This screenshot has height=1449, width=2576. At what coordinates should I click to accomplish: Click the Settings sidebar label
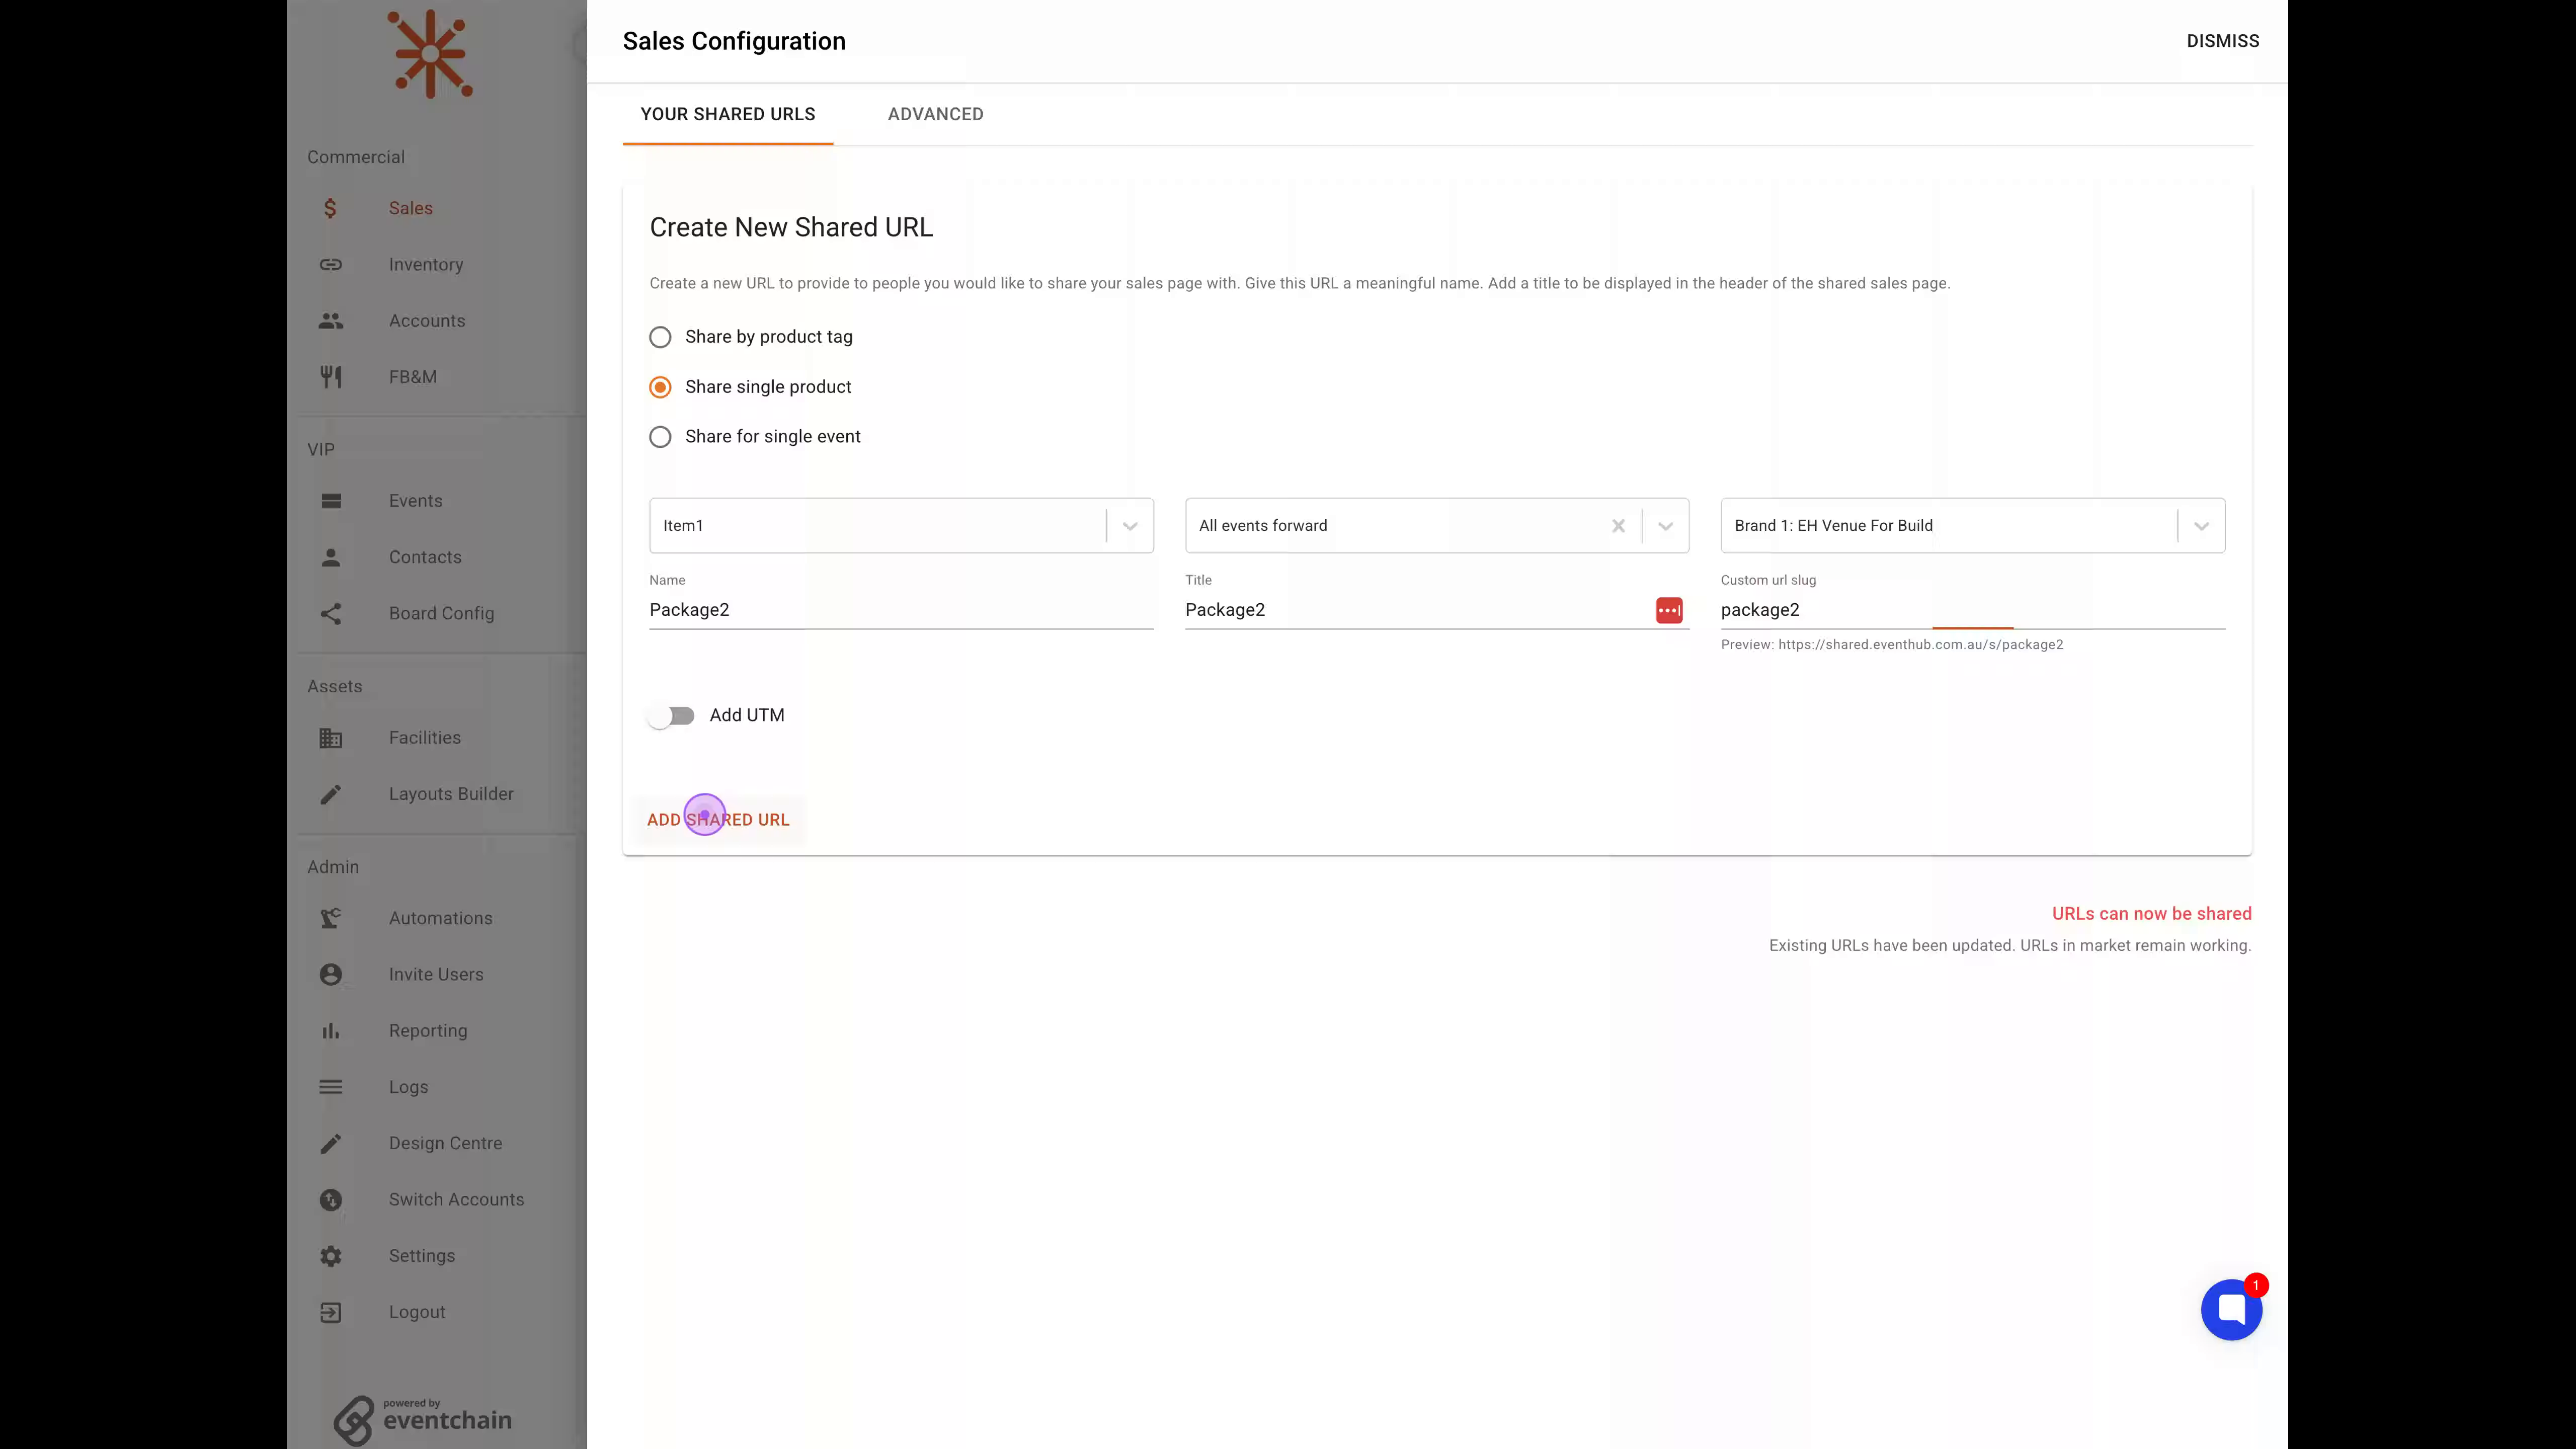(x=422, y=1256)
